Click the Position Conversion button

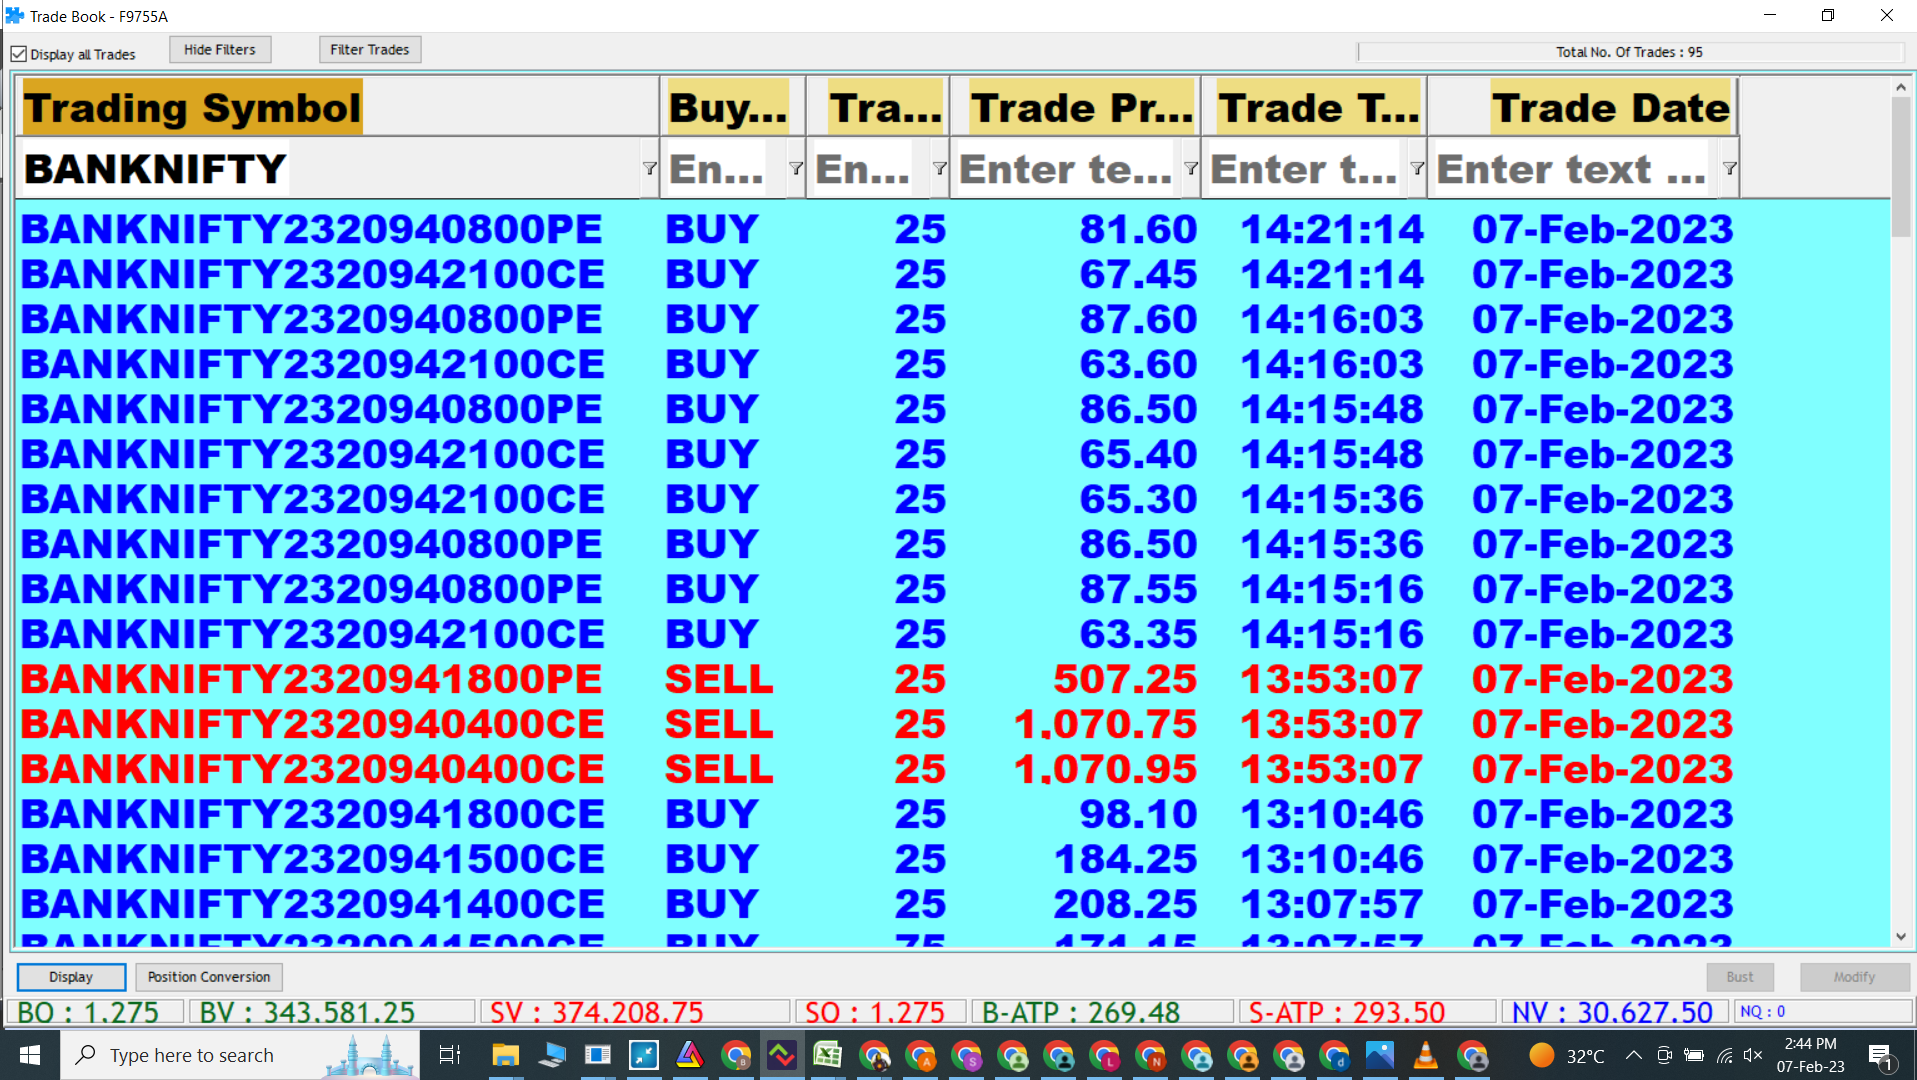click(209, 977)
